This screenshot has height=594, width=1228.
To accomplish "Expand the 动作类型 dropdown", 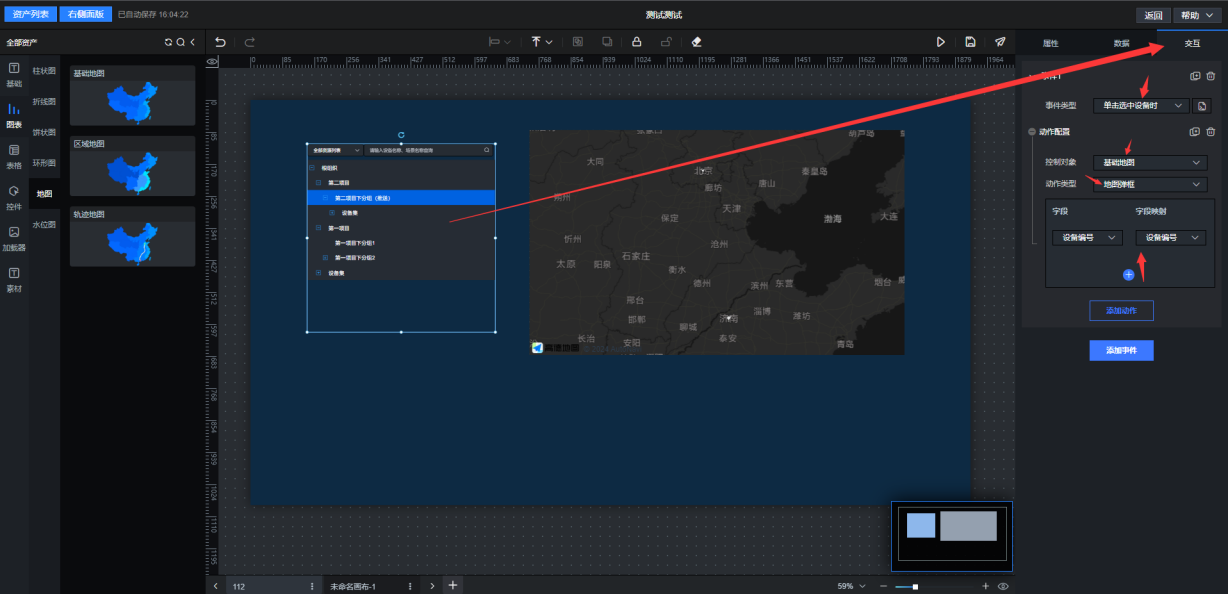I will [1150, 184].
